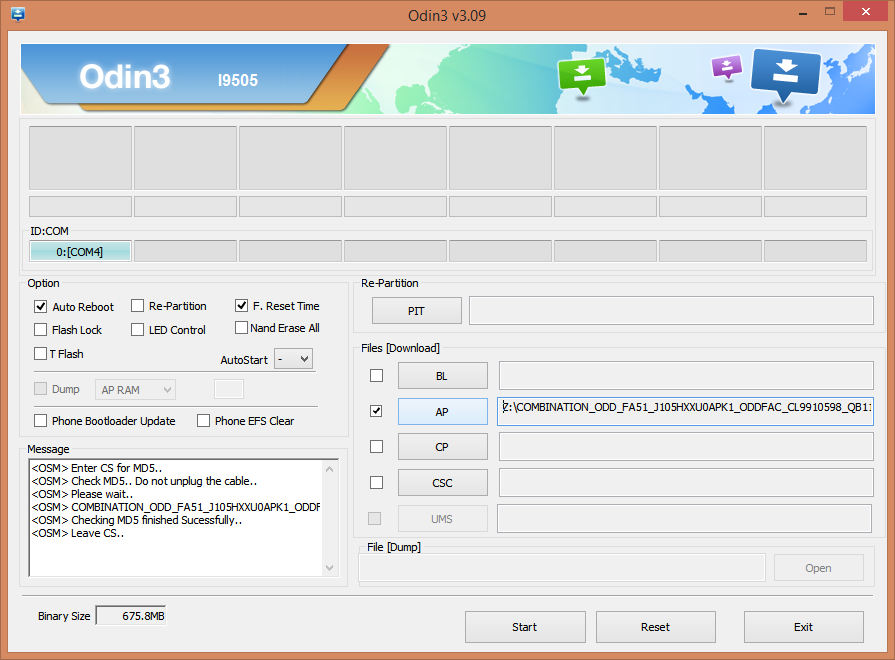Click the AP file button
Image resolution: width=895 pixels, height=660 pixels.
442,412
